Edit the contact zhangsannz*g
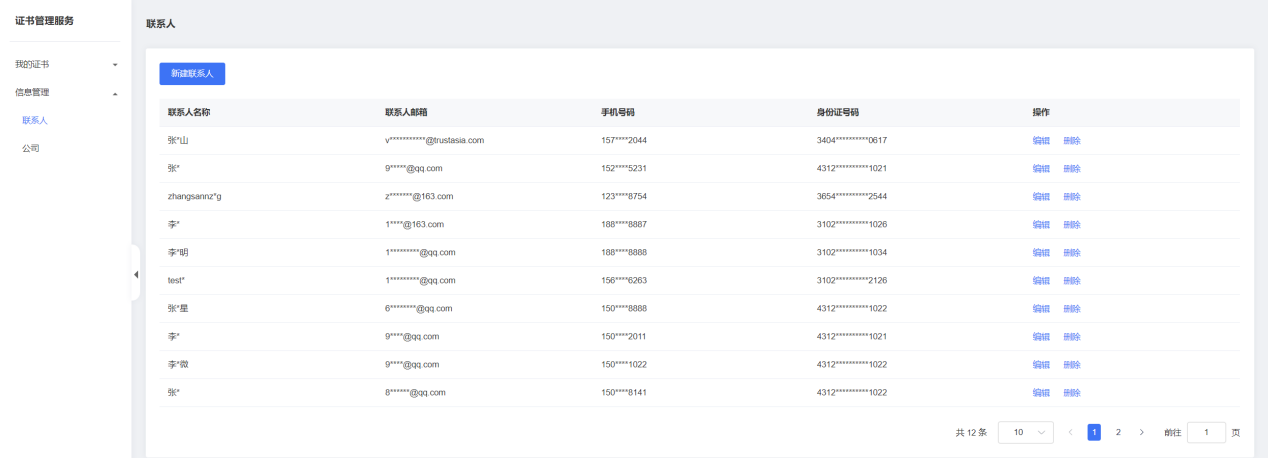Viewport: 1268px width, 458px height. pyautogui.click(x=1041, y=196)
